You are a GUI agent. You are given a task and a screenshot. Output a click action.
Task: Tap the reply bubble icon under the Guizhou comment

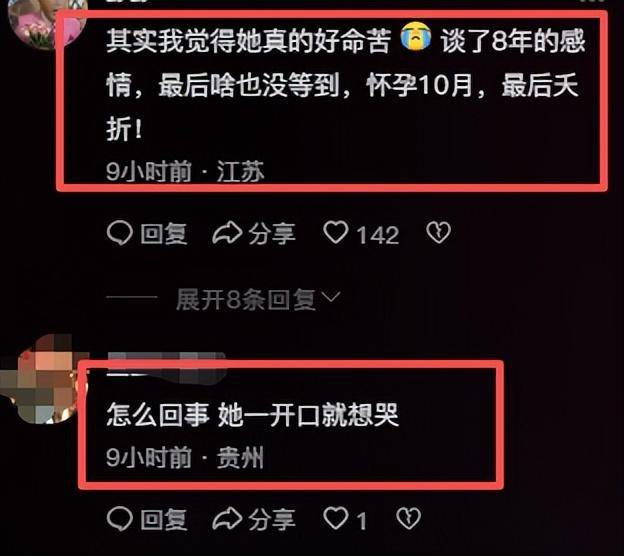(119, 519)
